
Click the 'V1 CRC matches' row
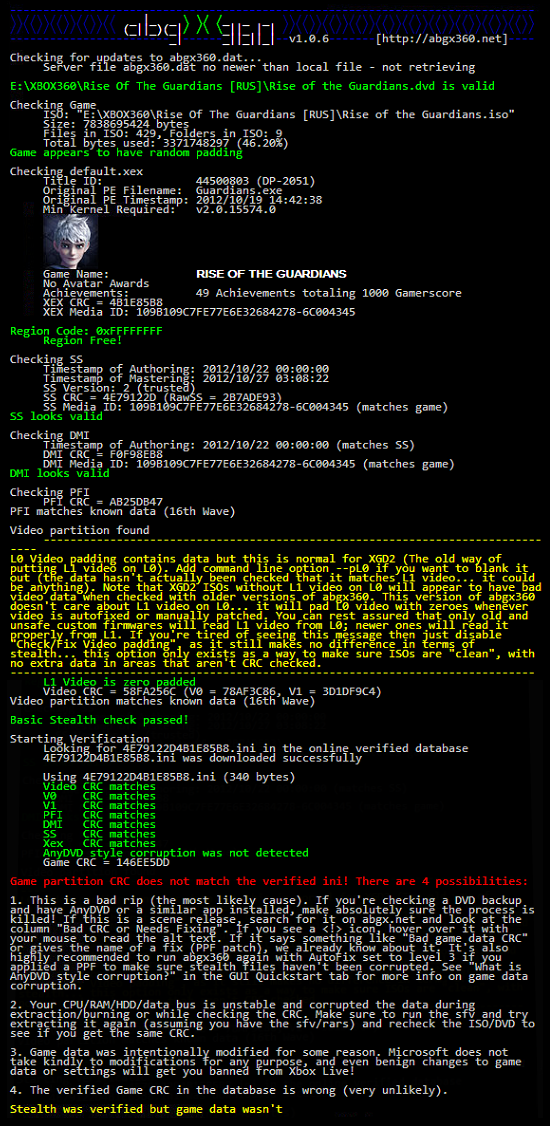(x=99, y=805)
